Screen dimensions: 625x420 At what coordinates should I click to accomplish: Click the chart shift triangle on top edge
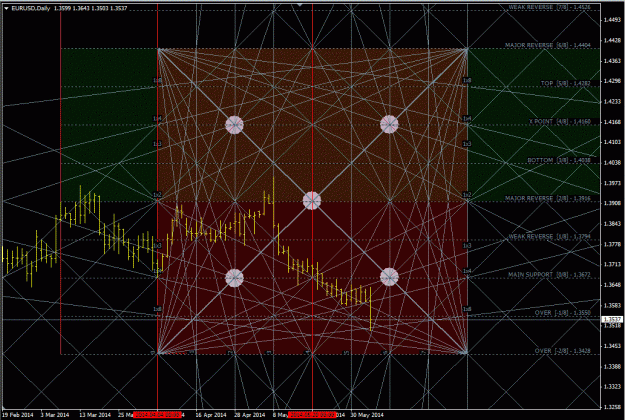tap(300, 5)
